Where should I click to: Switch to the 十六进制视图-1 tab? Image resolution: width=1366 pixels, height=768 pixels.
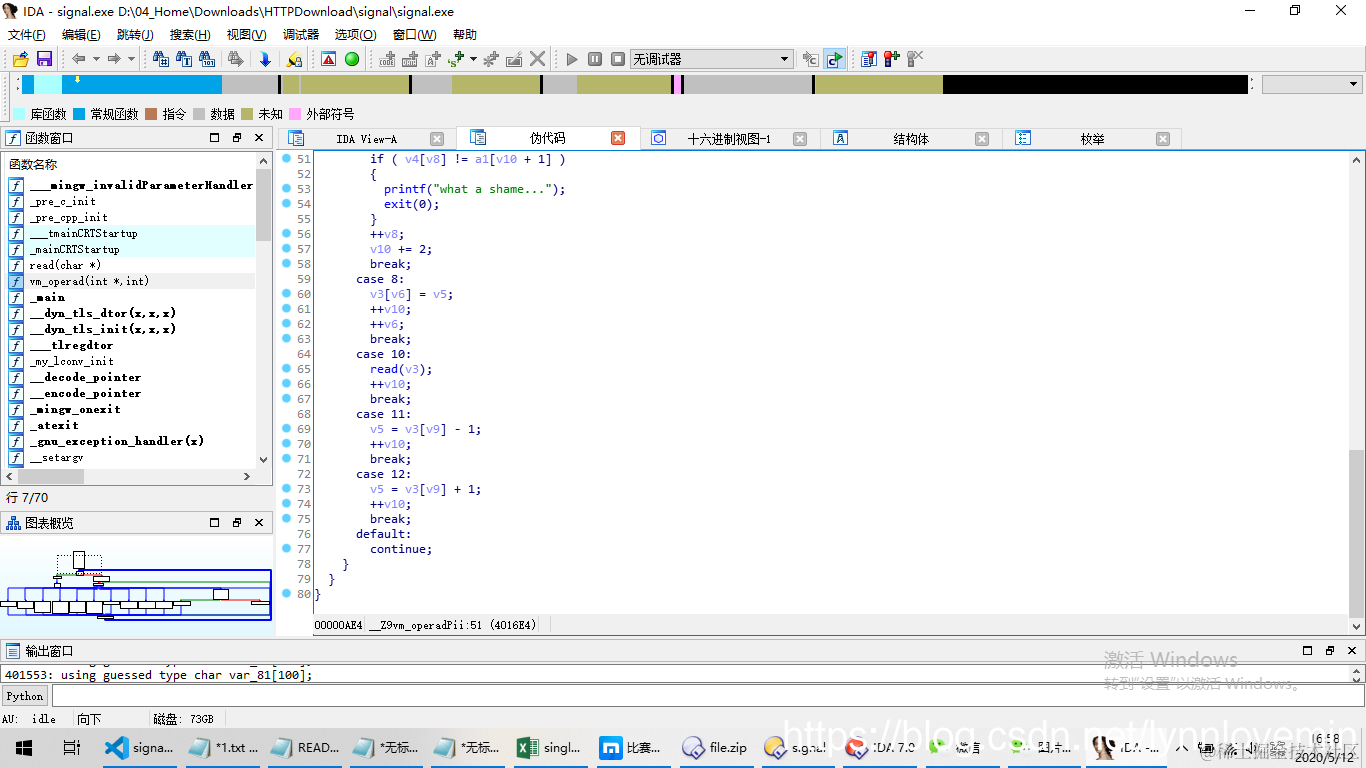729,139
